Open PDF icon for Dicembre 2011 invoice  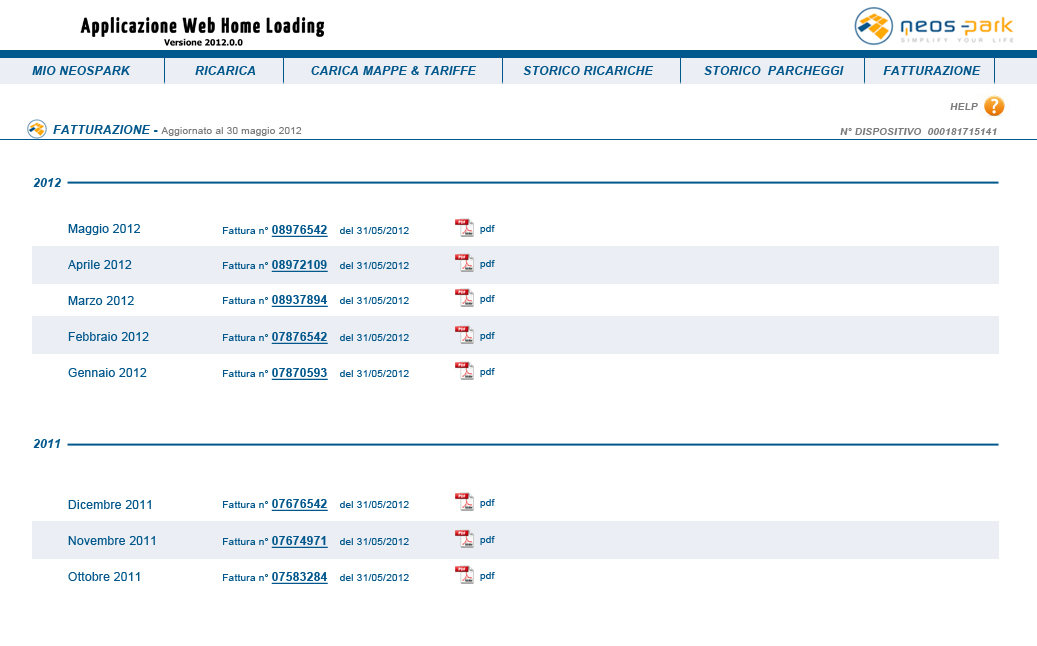tap(465, 502)
